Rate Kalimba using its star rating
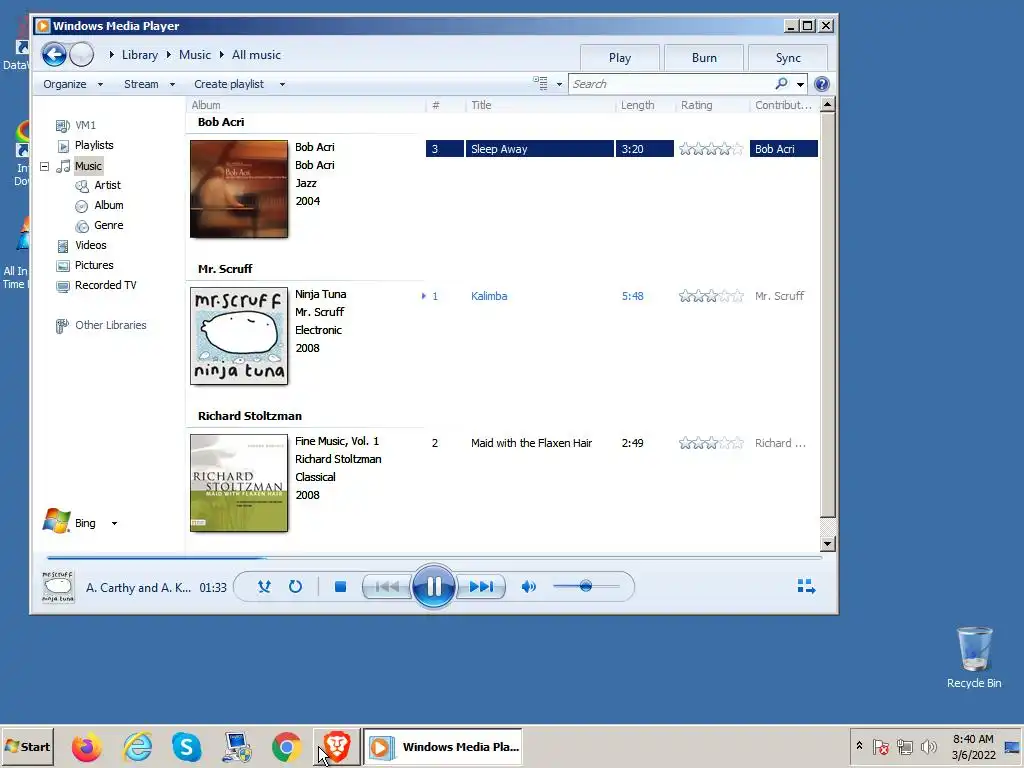This screenshot has width=1024, height=768. [x=711, y=296]
